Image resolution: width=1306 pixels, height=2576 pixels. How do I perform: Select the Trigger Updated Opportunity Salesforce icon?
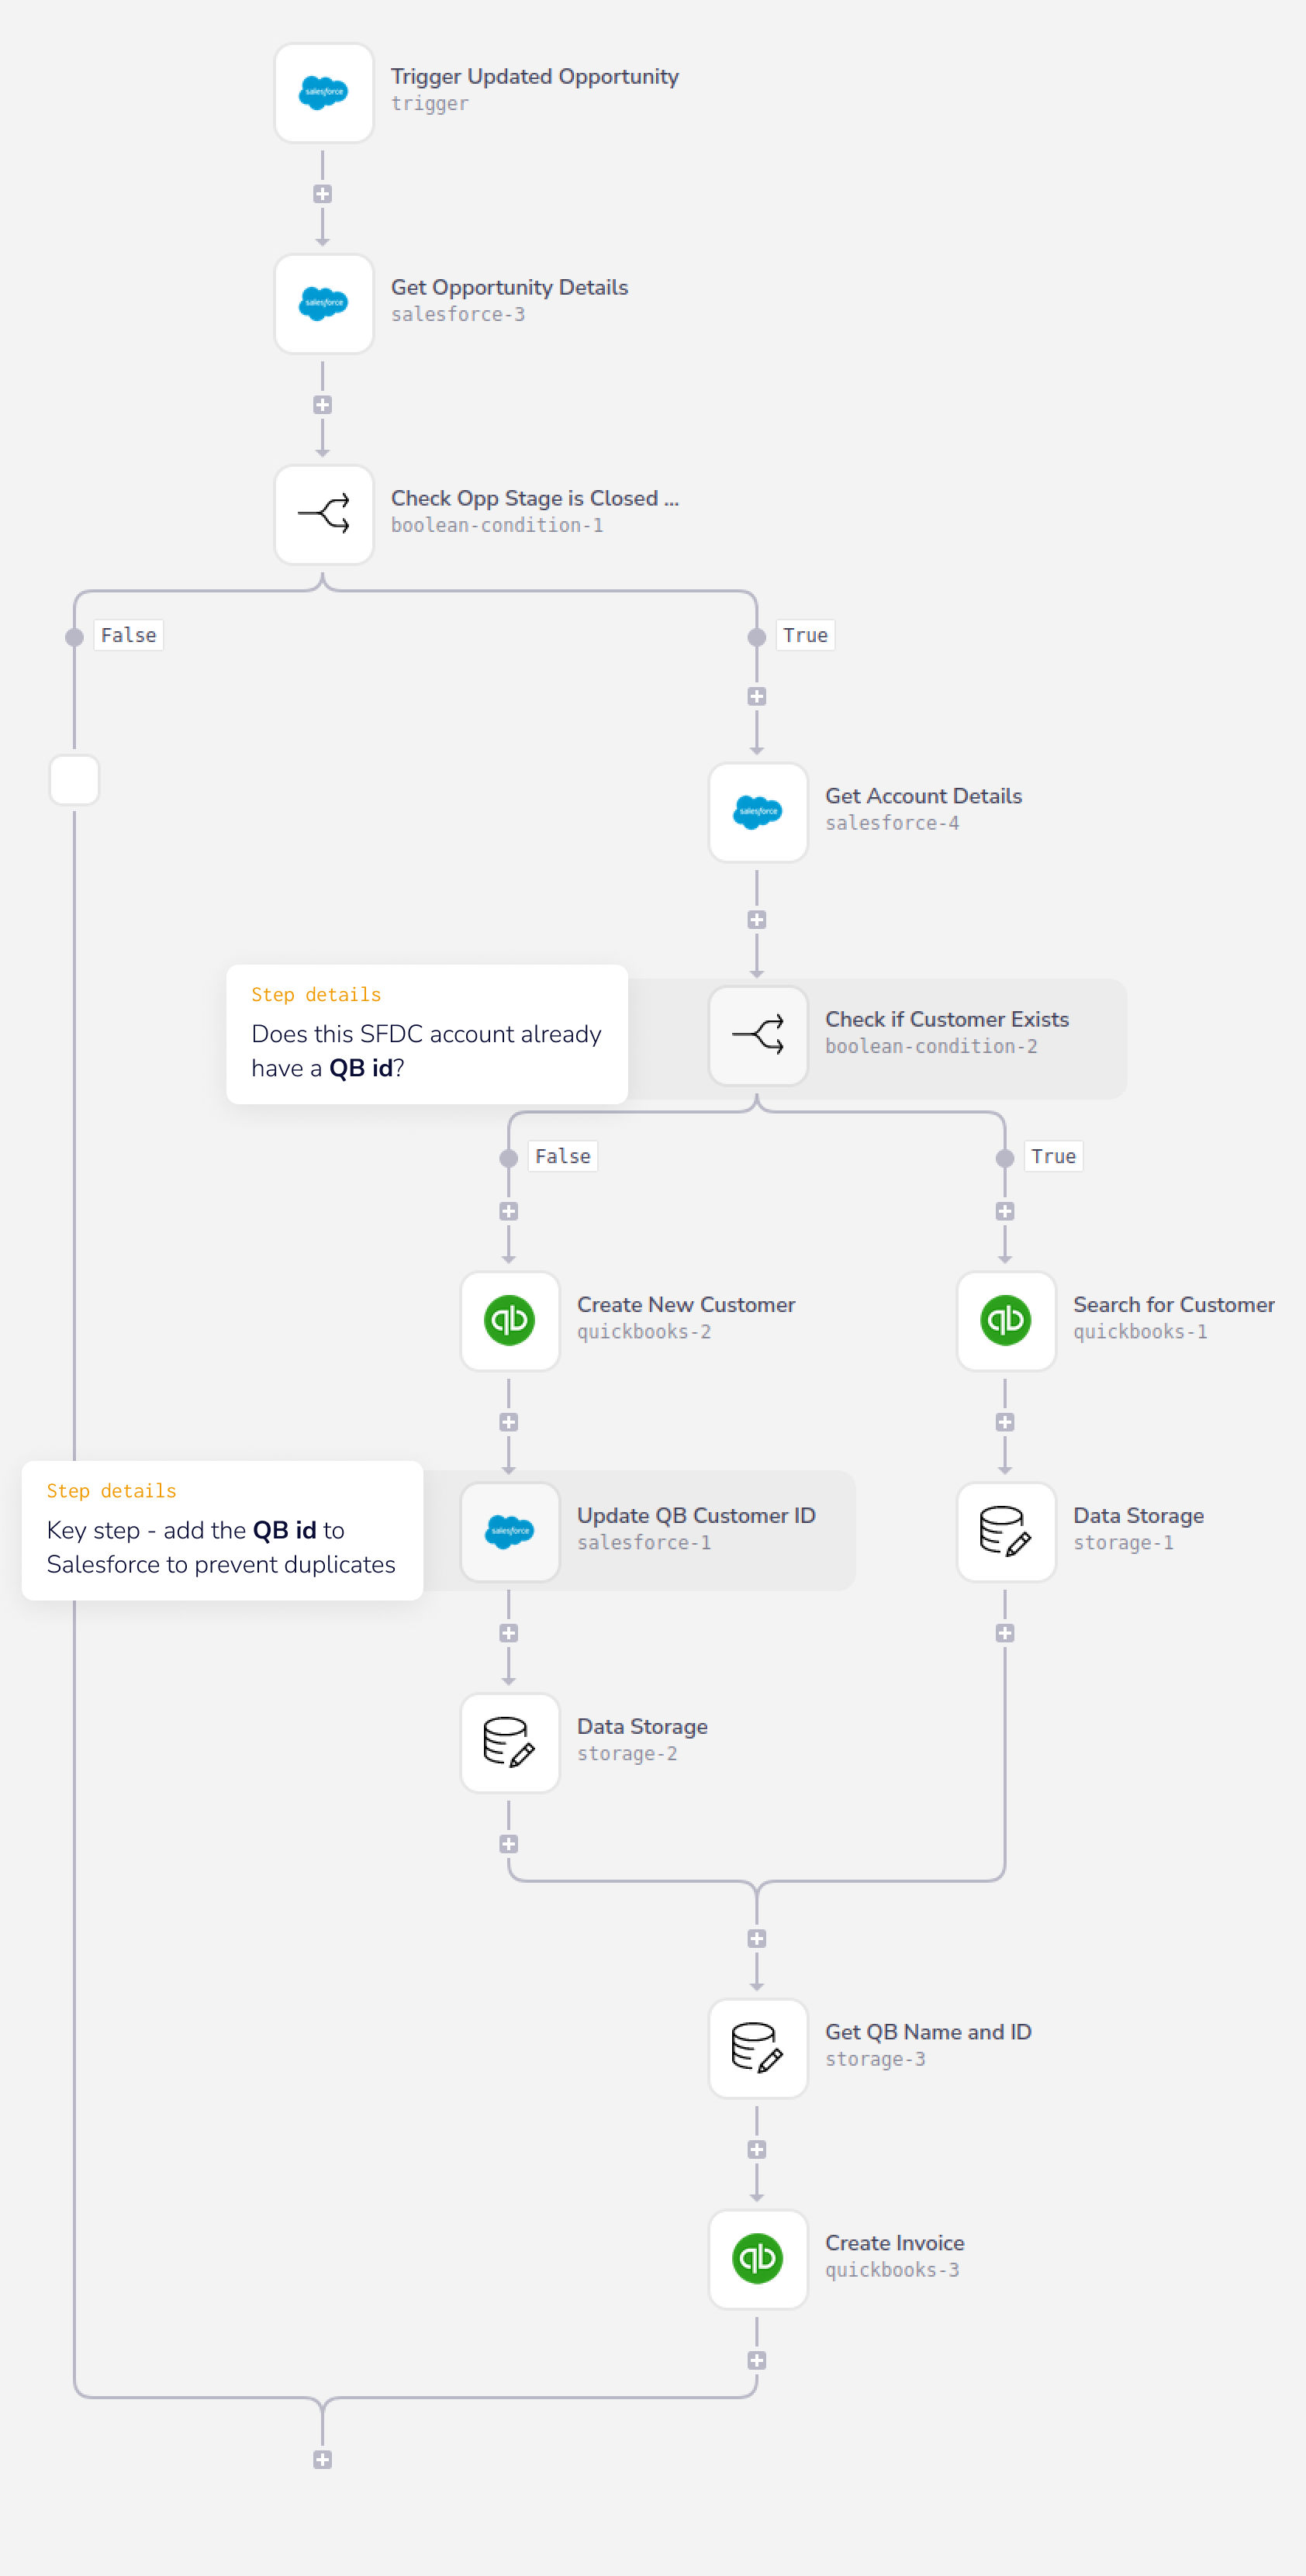click(322, 93)
